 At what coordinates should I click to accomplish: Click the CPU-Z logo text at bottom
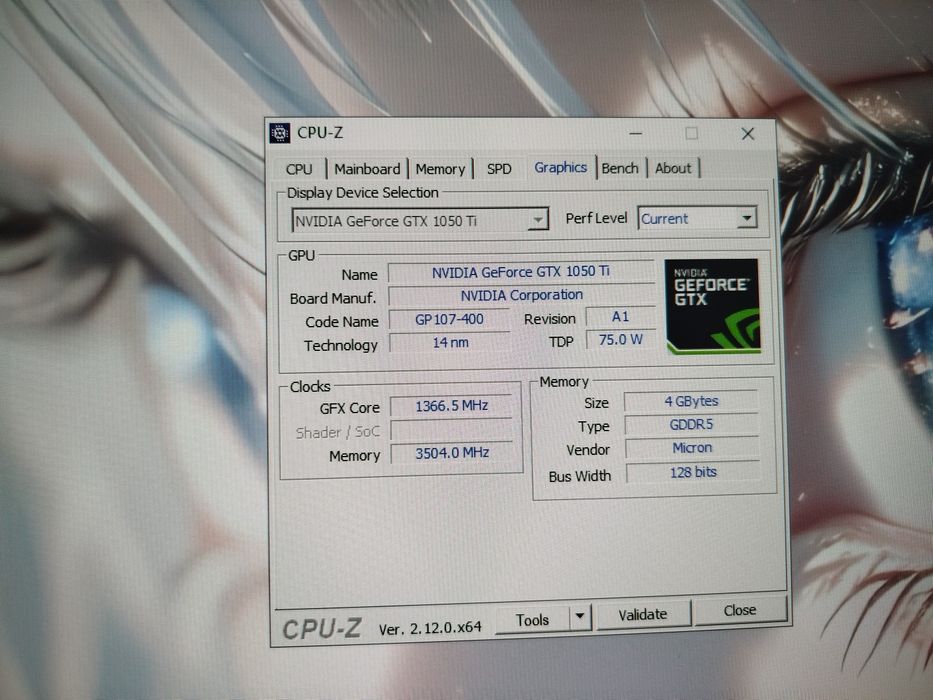click(322, 629)
